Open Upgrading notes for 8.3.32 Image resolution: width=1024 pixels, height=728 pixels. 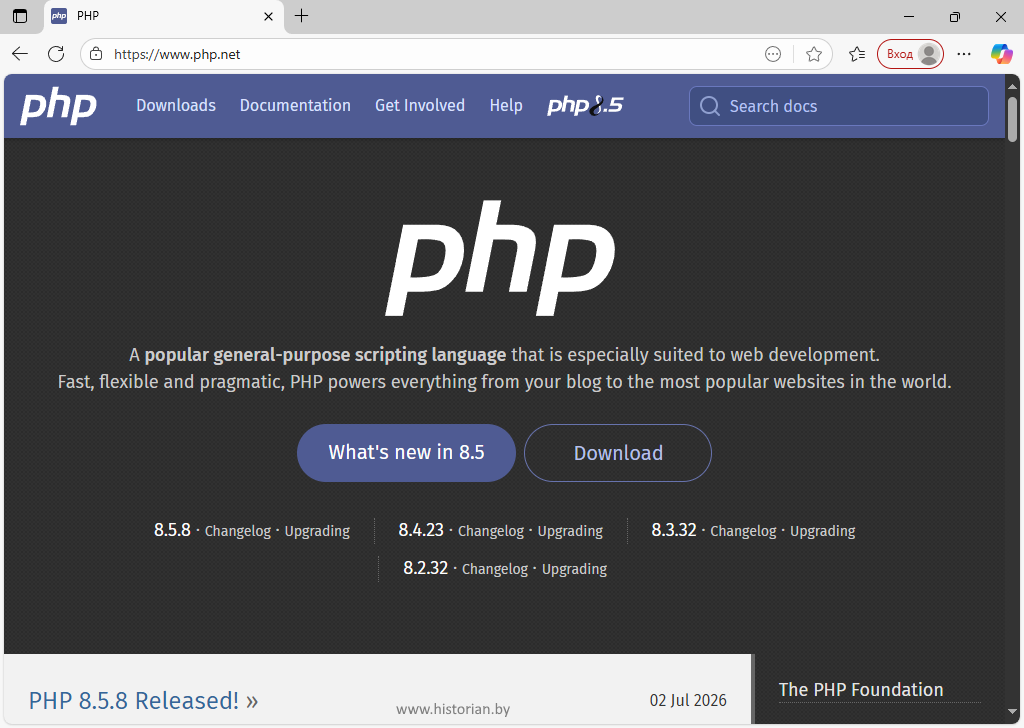[x=823, y=531]
